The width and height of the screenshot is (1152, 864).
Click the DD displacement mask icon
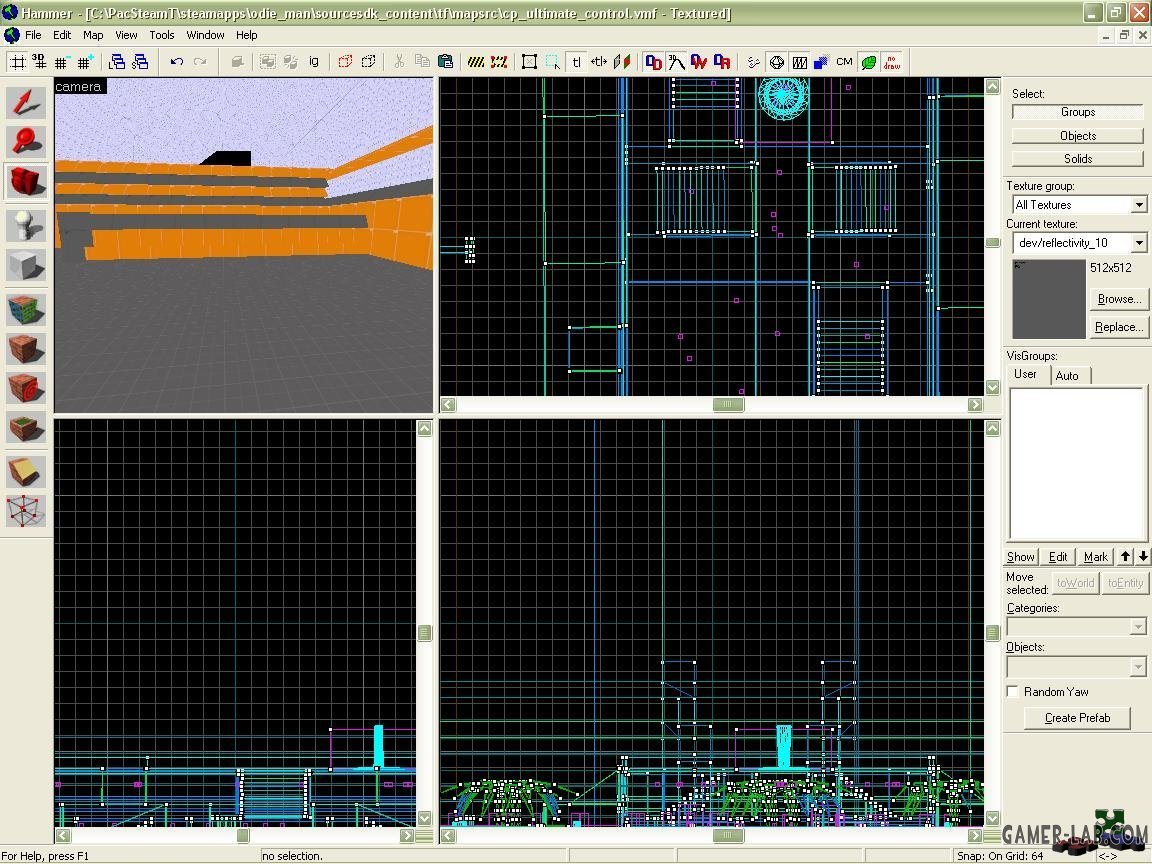[653, 62]
